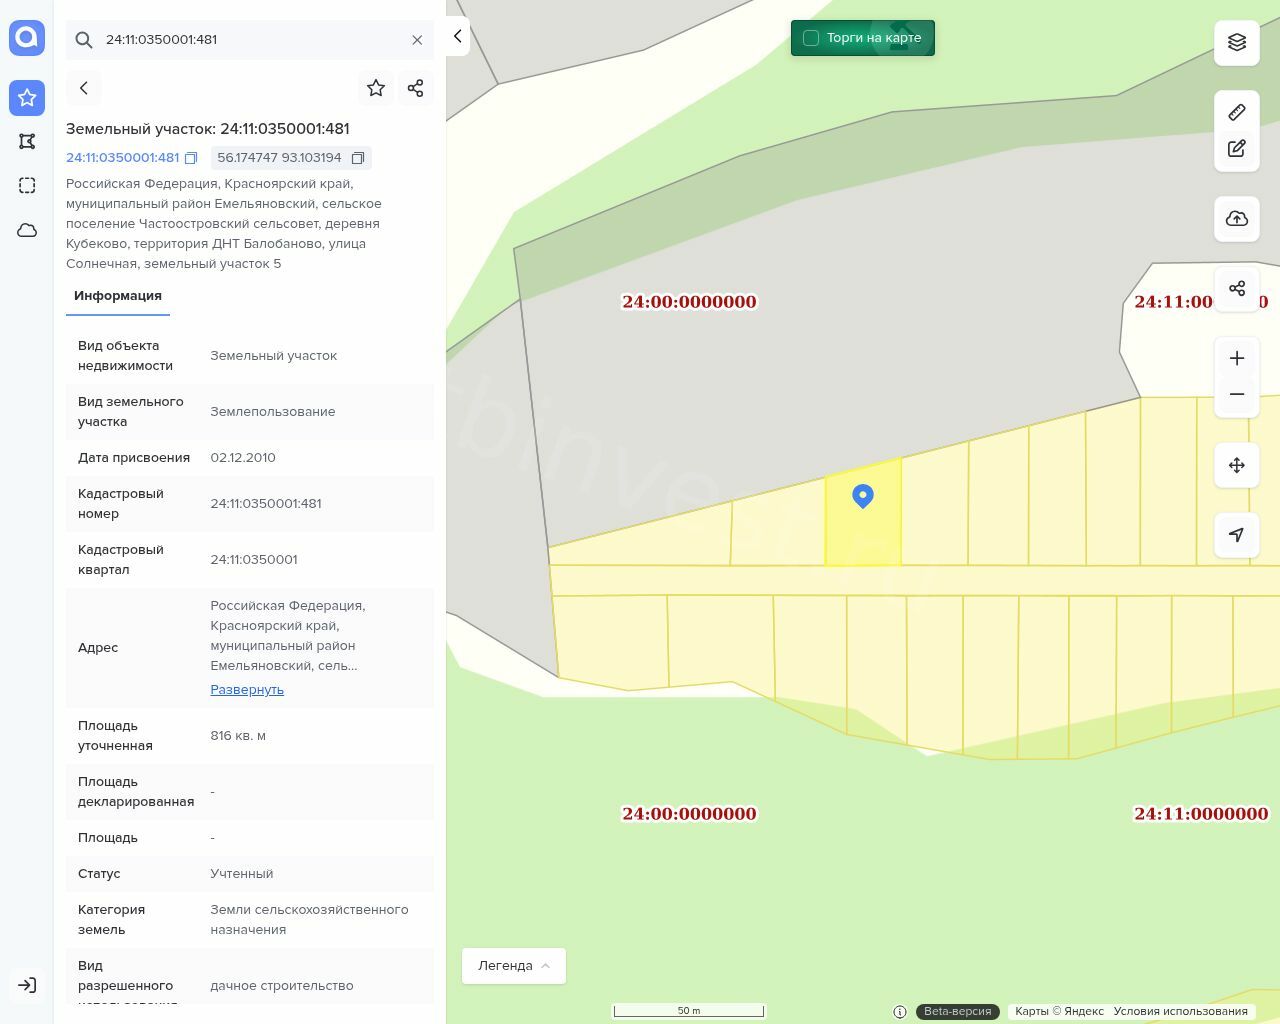Add parcel to favorites with star icon
Screen dimensions: 1280x1024
click(376, 88)
